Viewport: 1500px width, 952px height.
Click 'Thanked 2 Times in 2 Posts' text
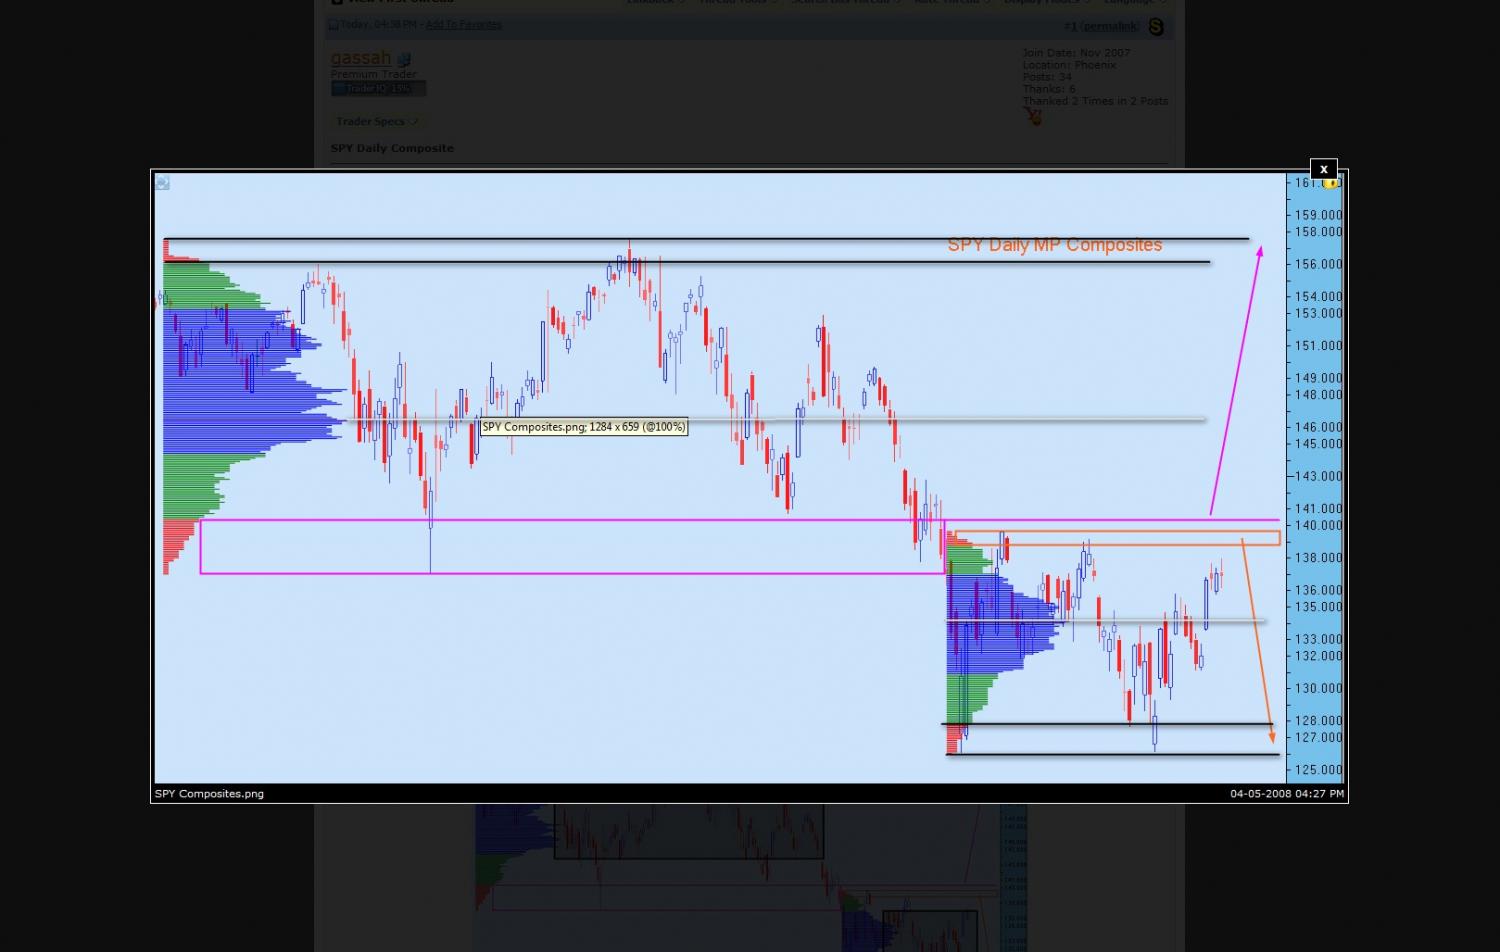pyautogui.click(x=1095, y=101)
